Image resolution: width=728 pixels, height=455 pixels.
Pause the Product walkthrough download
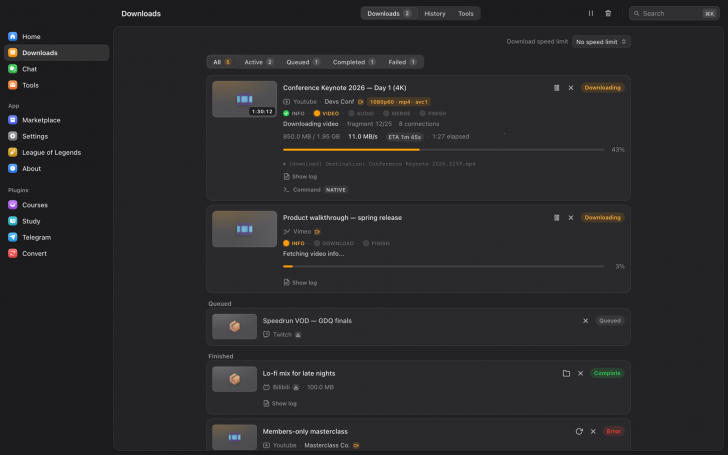(x=556, y=218)
